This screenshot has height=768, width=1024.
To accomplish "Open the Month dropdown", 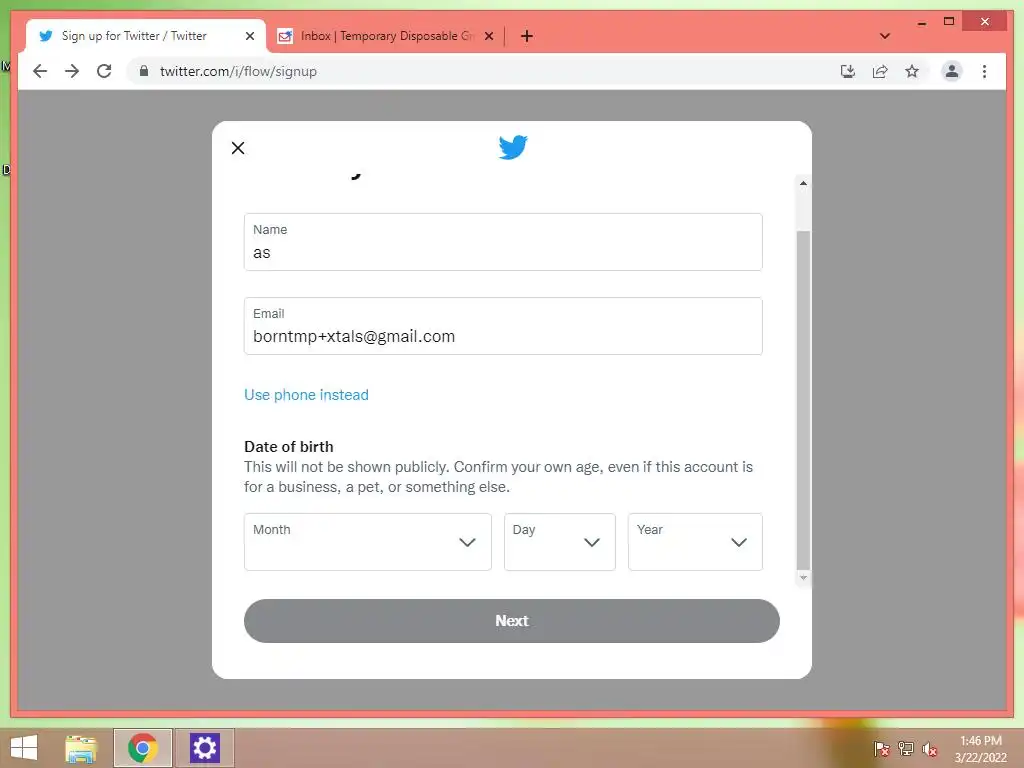I will (x=368, y=541).
